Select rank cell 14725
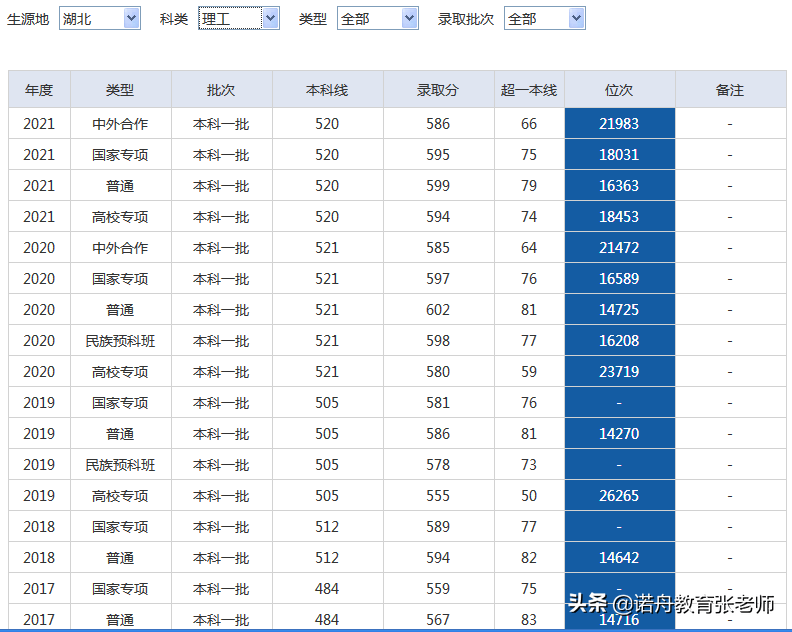This screenshot has height=632, width=792. tap(619, 309)
